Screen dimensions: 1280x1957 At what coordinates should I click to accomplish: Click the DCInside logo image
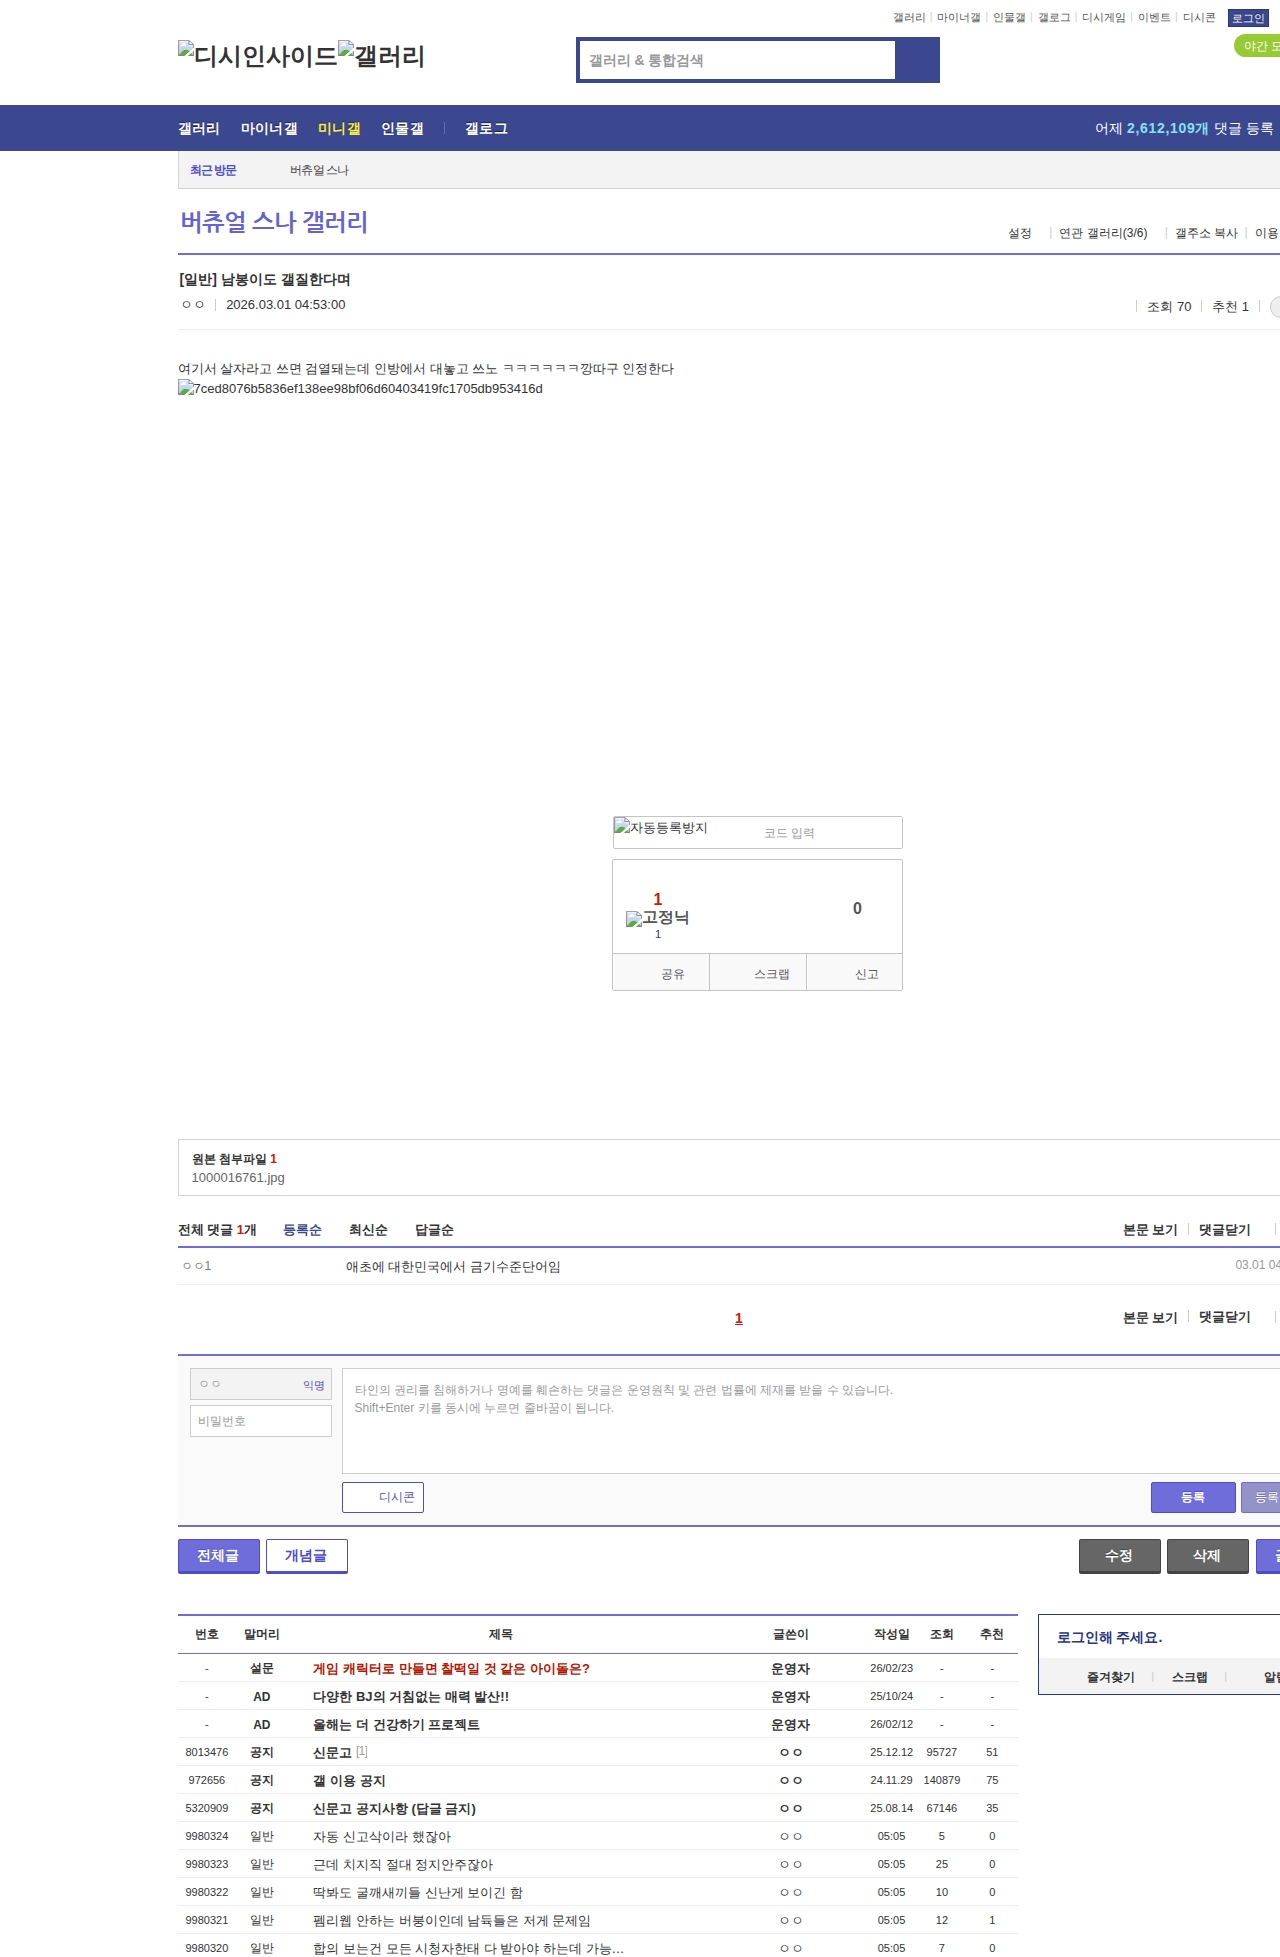(258, 56)
